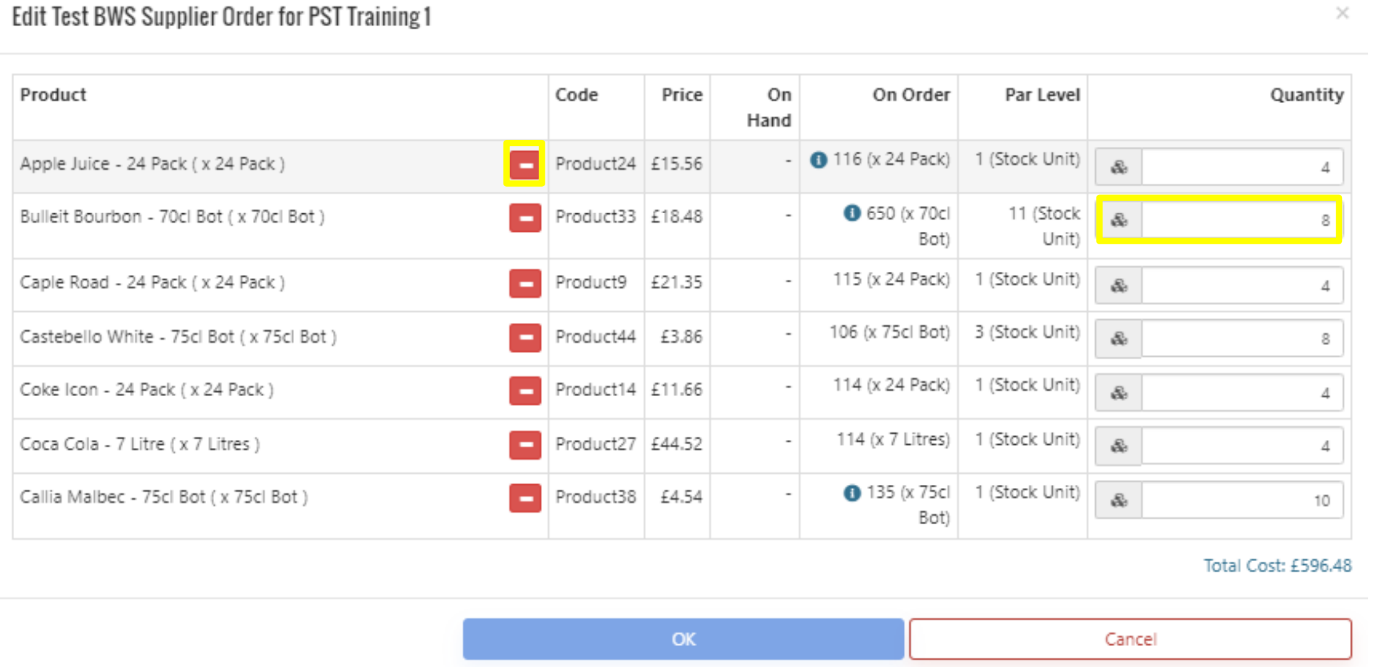Click the Caple Road quantity field
The width and height of the screenshot is (1375, 667).
[1240, 286]
